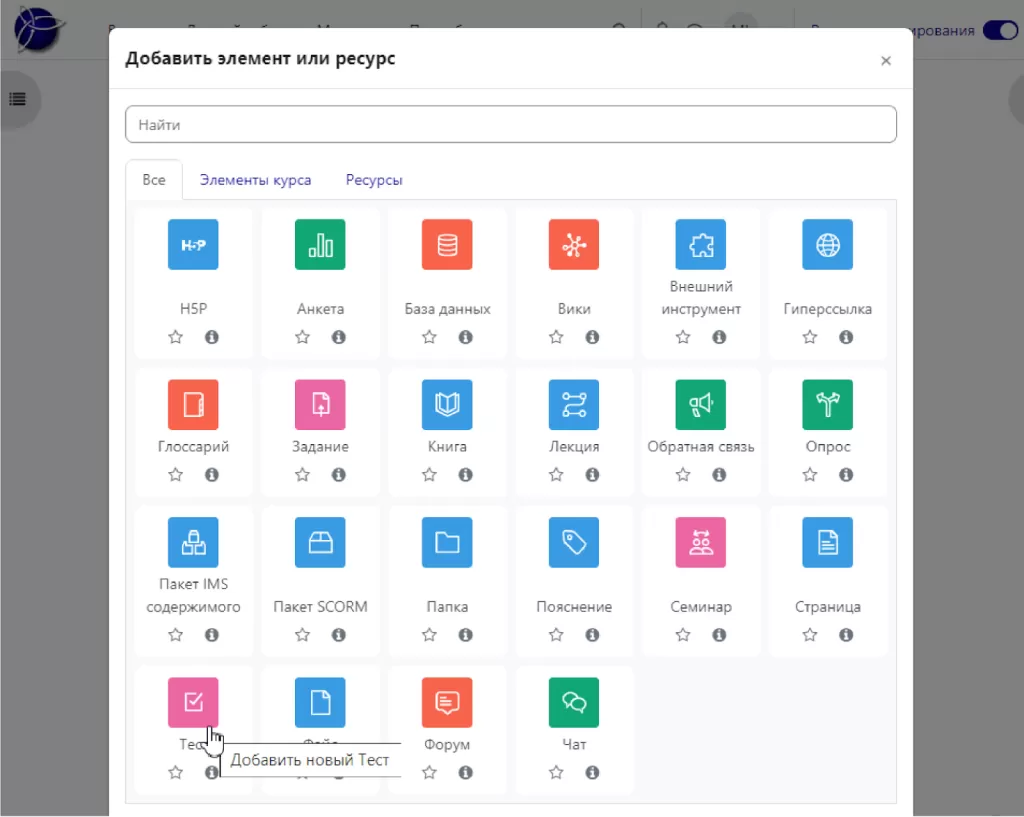The width and height of the screenshot is (1024, 817).
Task: Choose the Лекция activity icon
Action: point(574,405)
